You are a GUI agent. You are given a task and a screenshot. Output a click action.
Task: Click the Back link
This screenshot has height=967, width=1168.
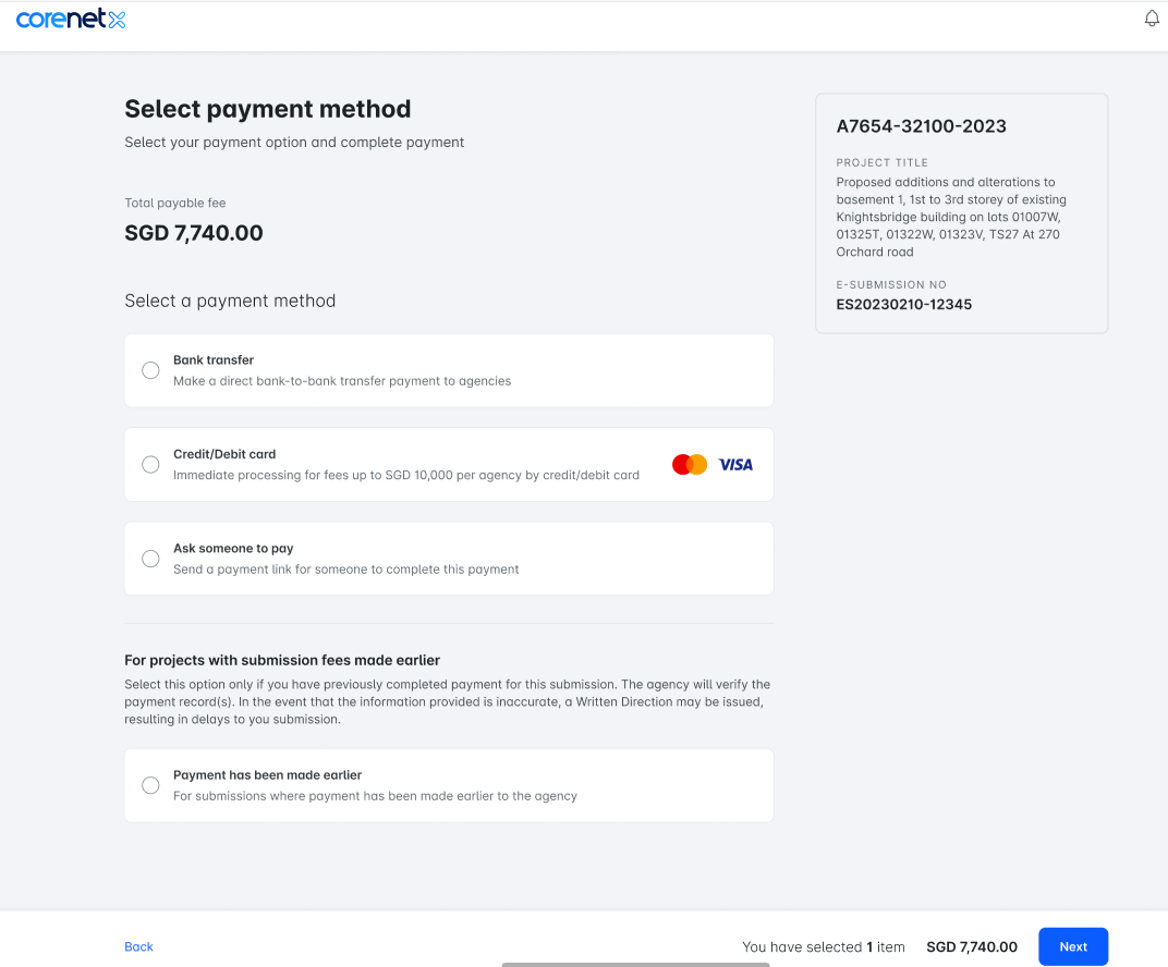[138, 946]
